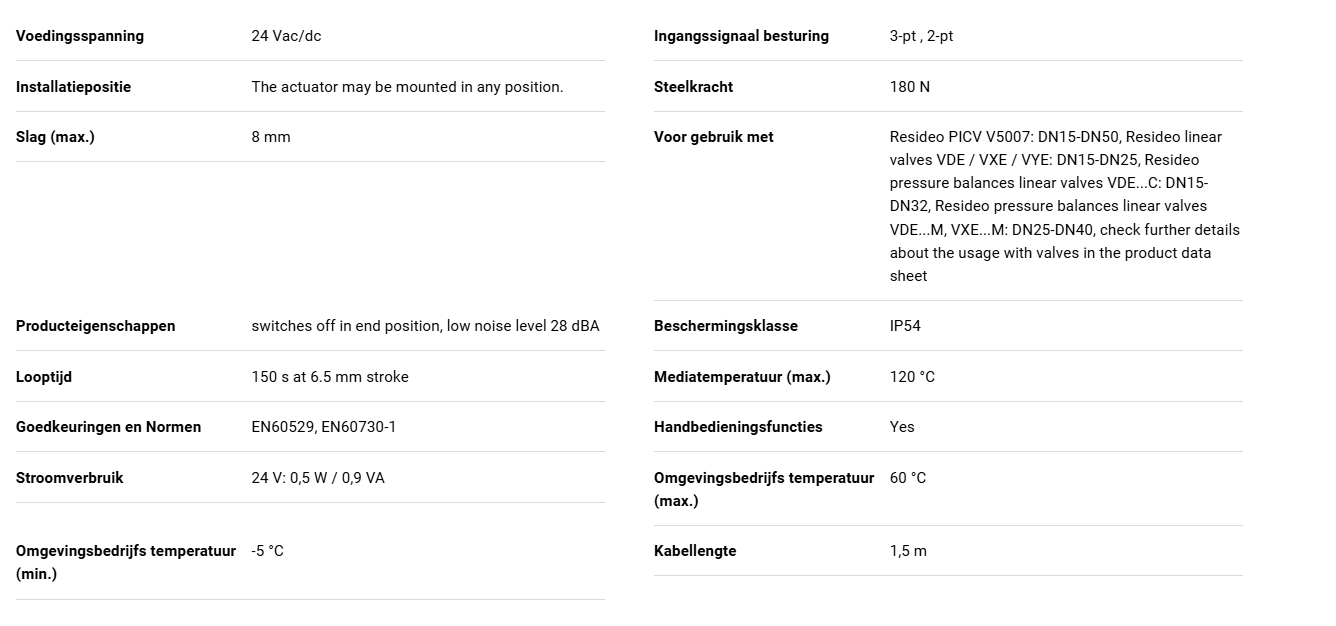
Task: Select the low noise level 28 dBA text
Action: tap(523, 326)
